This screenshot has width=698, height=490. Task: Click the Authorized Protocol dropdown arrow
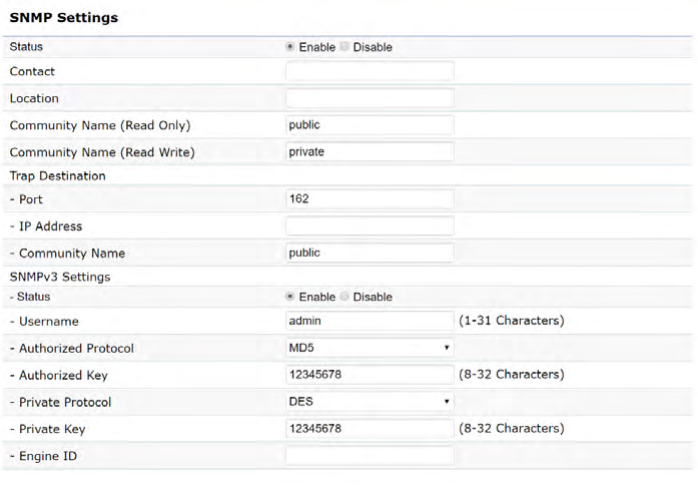(x=445, y=348)
